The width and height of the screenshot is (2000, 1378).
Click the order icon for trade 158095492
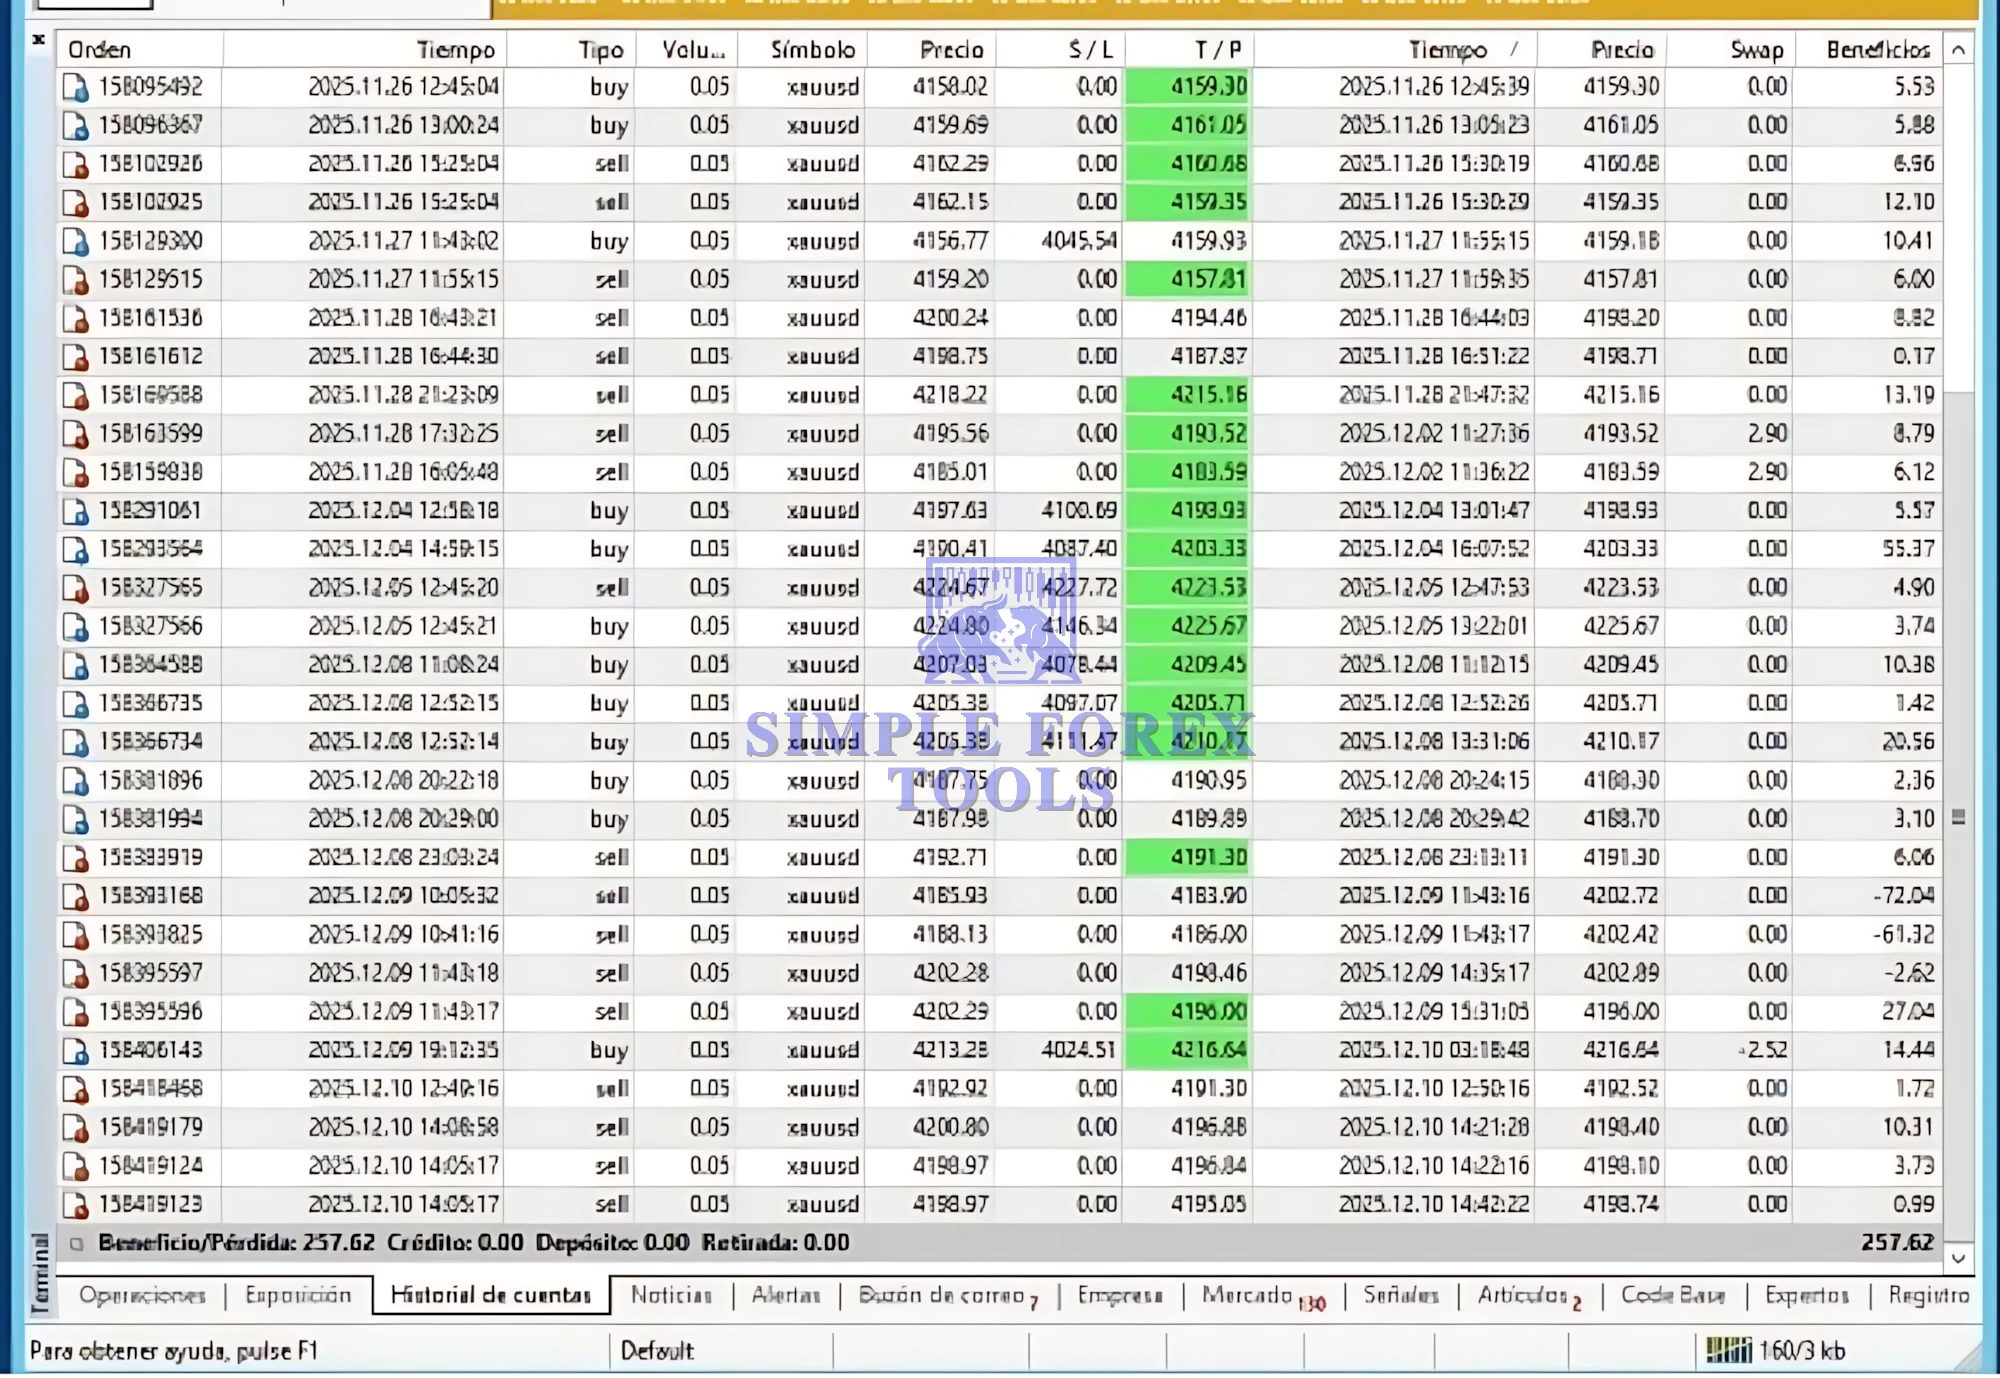[75, 87]
